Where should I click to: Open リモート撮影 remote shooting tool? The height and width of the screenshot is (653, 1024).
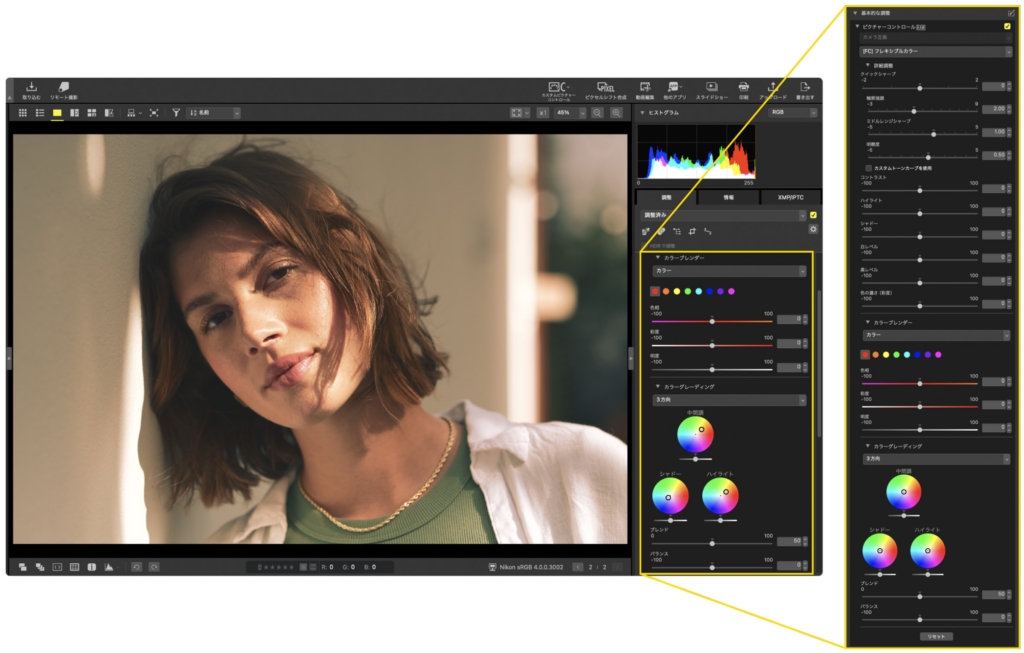64,89
